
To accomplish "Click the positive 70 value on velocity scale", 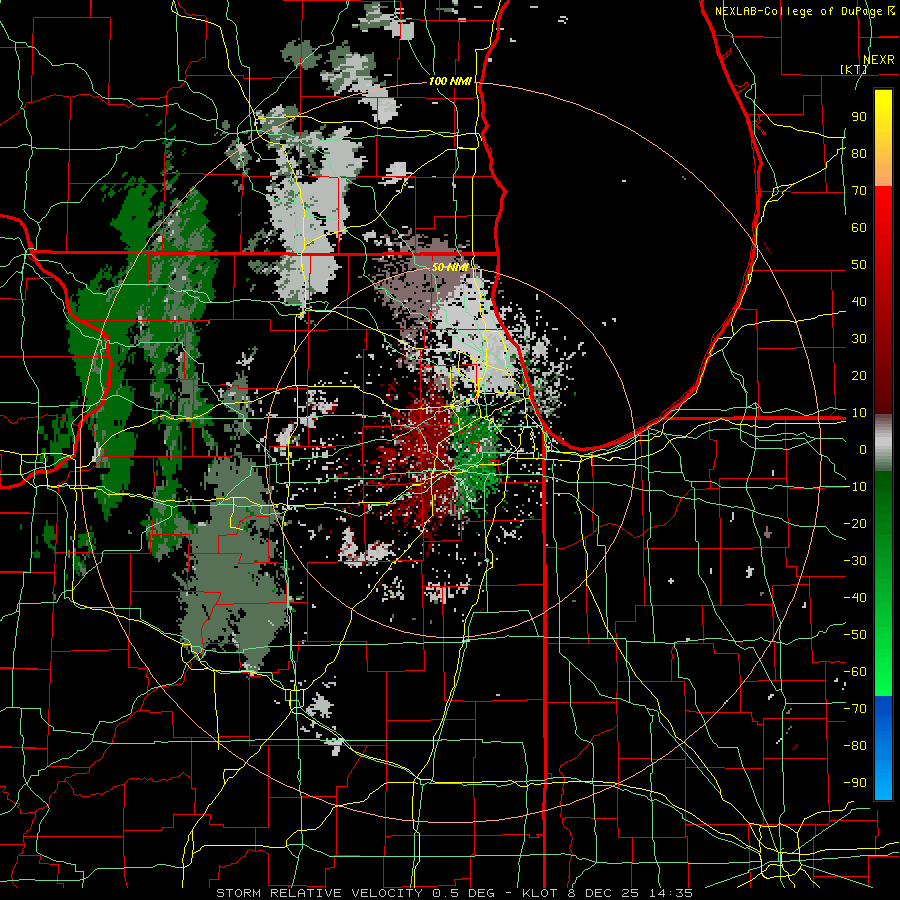I will click(859, 191).
